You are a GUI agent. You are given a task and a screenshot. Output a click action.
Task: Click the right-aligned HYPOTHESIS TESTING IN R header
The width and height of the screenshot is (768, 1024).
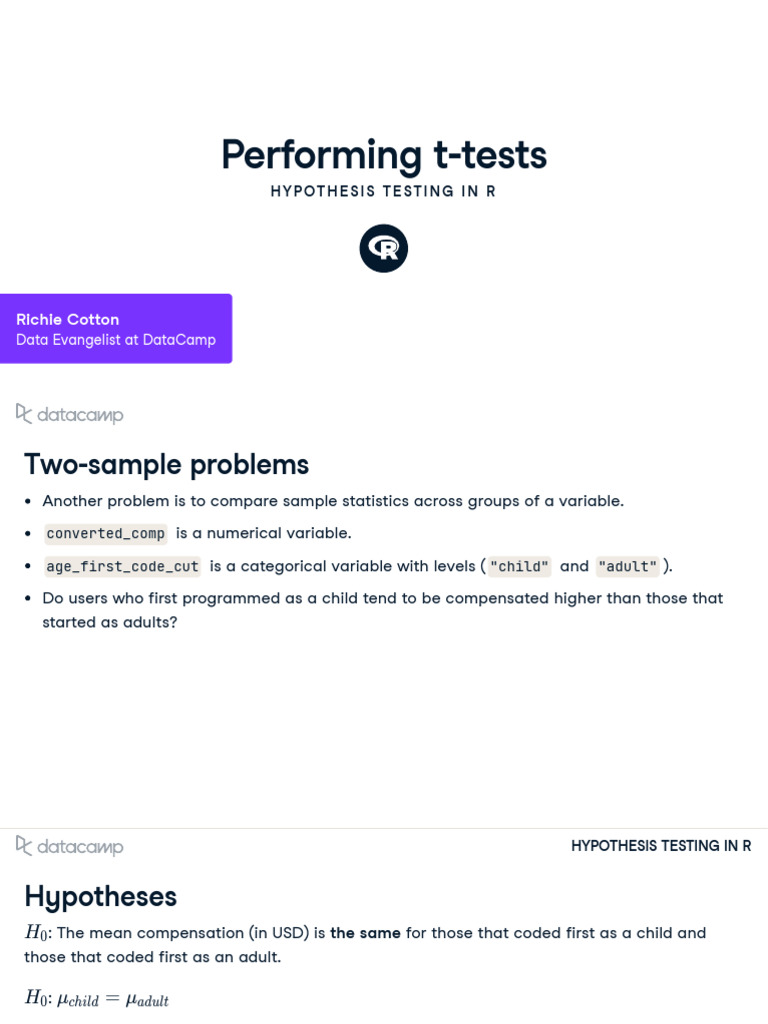click(661, 846)
